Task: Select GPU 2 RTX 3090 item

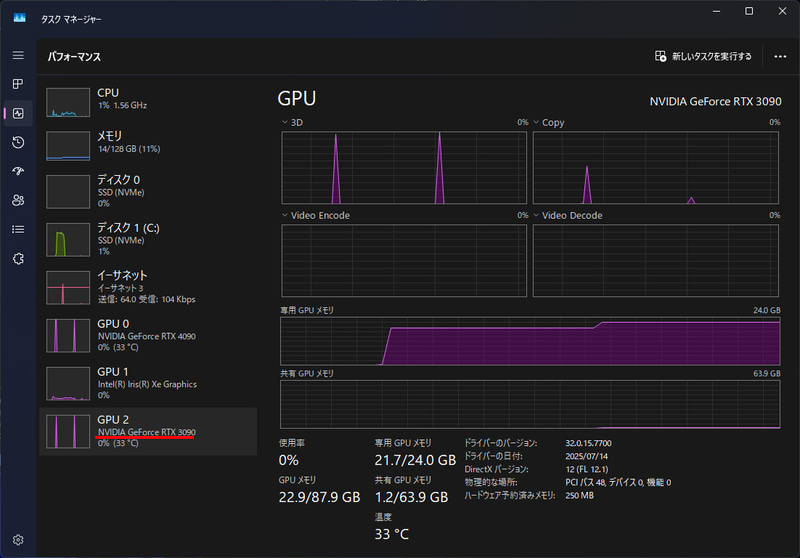Action: pos(148,431)
